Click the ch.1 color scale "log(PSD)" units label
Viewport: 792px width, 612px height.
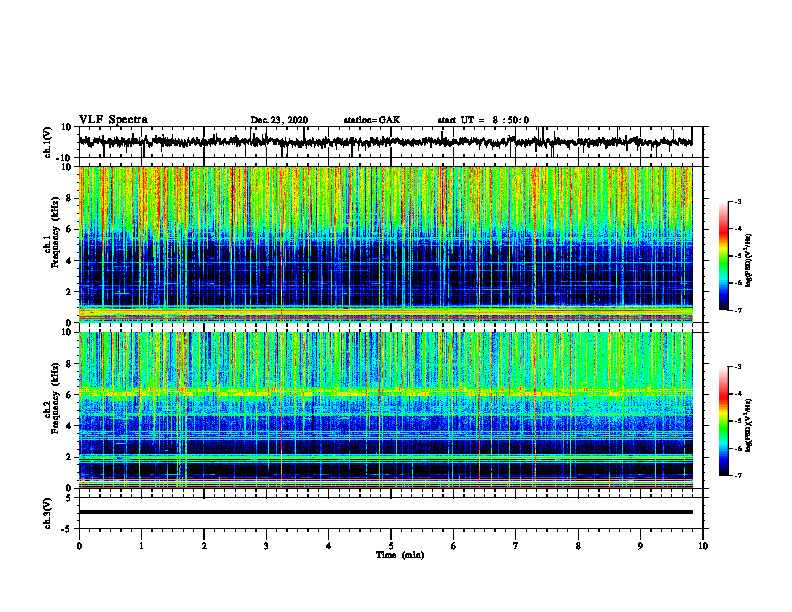749,261
